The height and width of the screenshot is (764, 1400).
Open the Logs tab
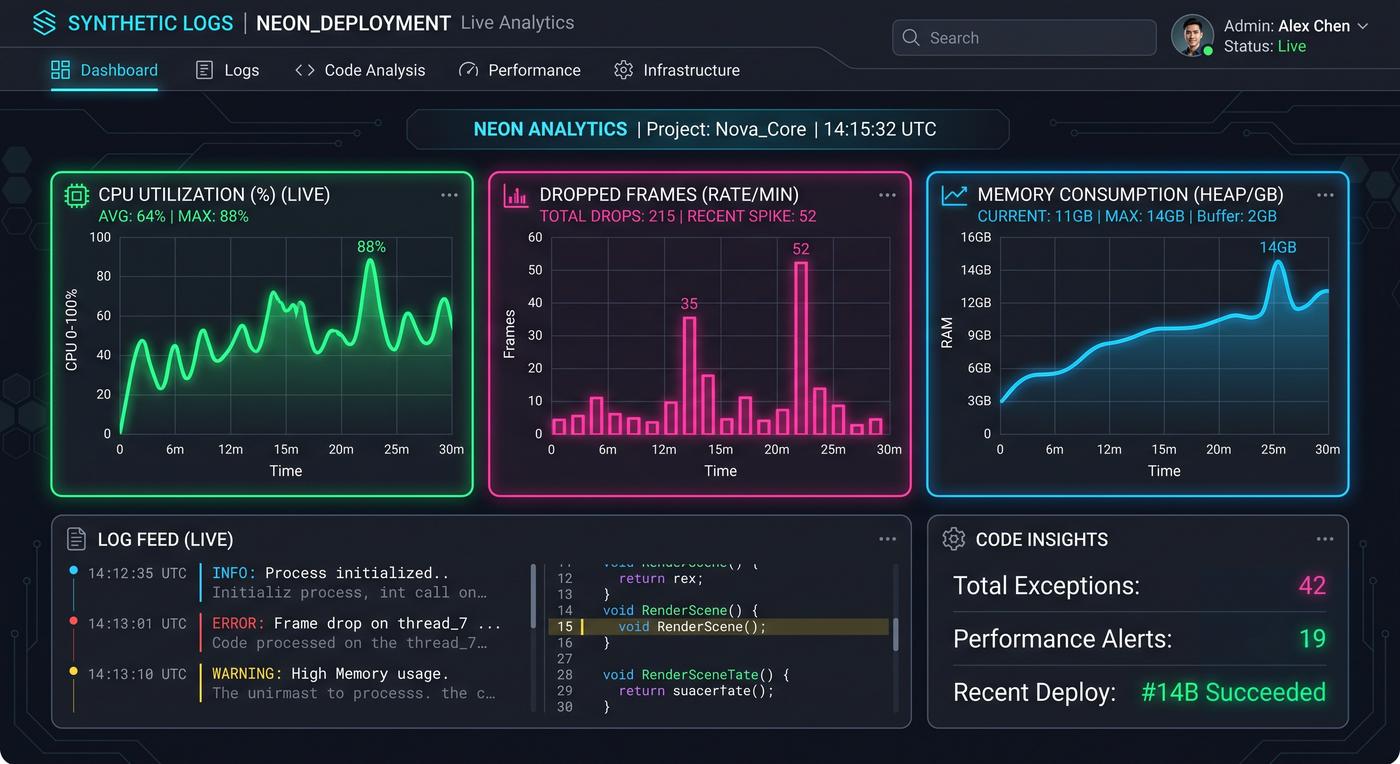(x=227, y=70)
